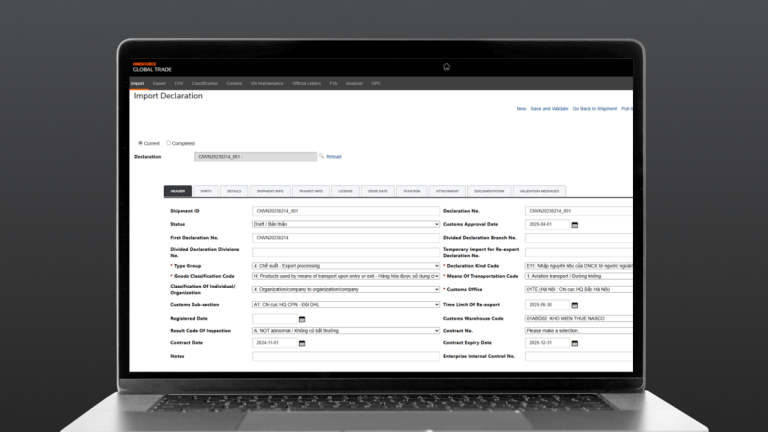Viewport: 768px width, 432px height.
Task: Select the Completed radio button
Action: [x=168, y=143]
